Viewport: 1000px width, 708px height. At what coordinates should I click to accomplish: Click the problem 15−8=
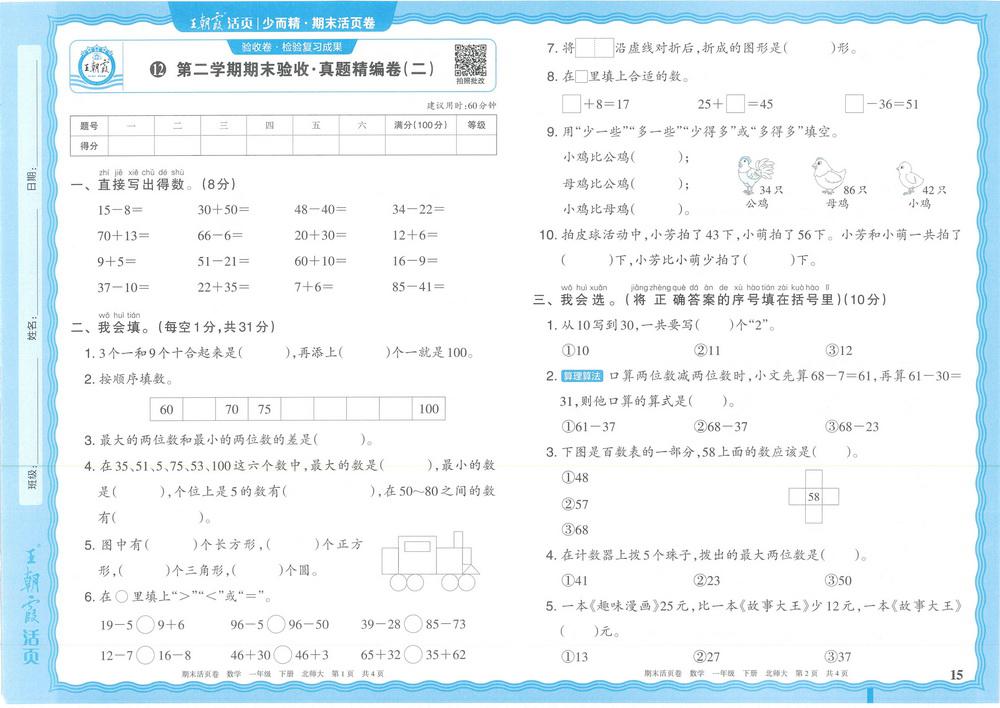click(x=120, y=210)
